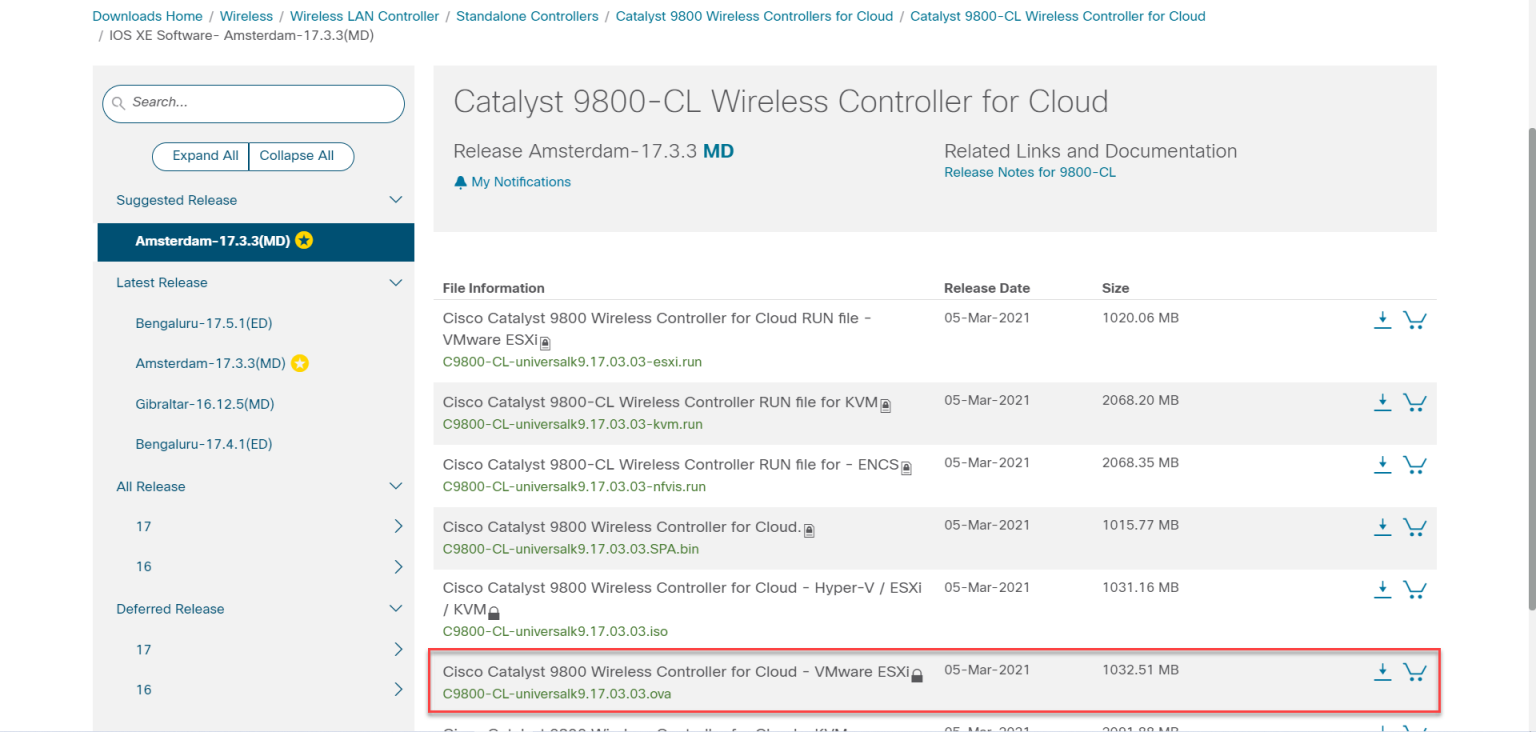The width and height of the screenshot is (1536, 732).
Task: Click inside the Search field
Action: click(x=253, y=103)
